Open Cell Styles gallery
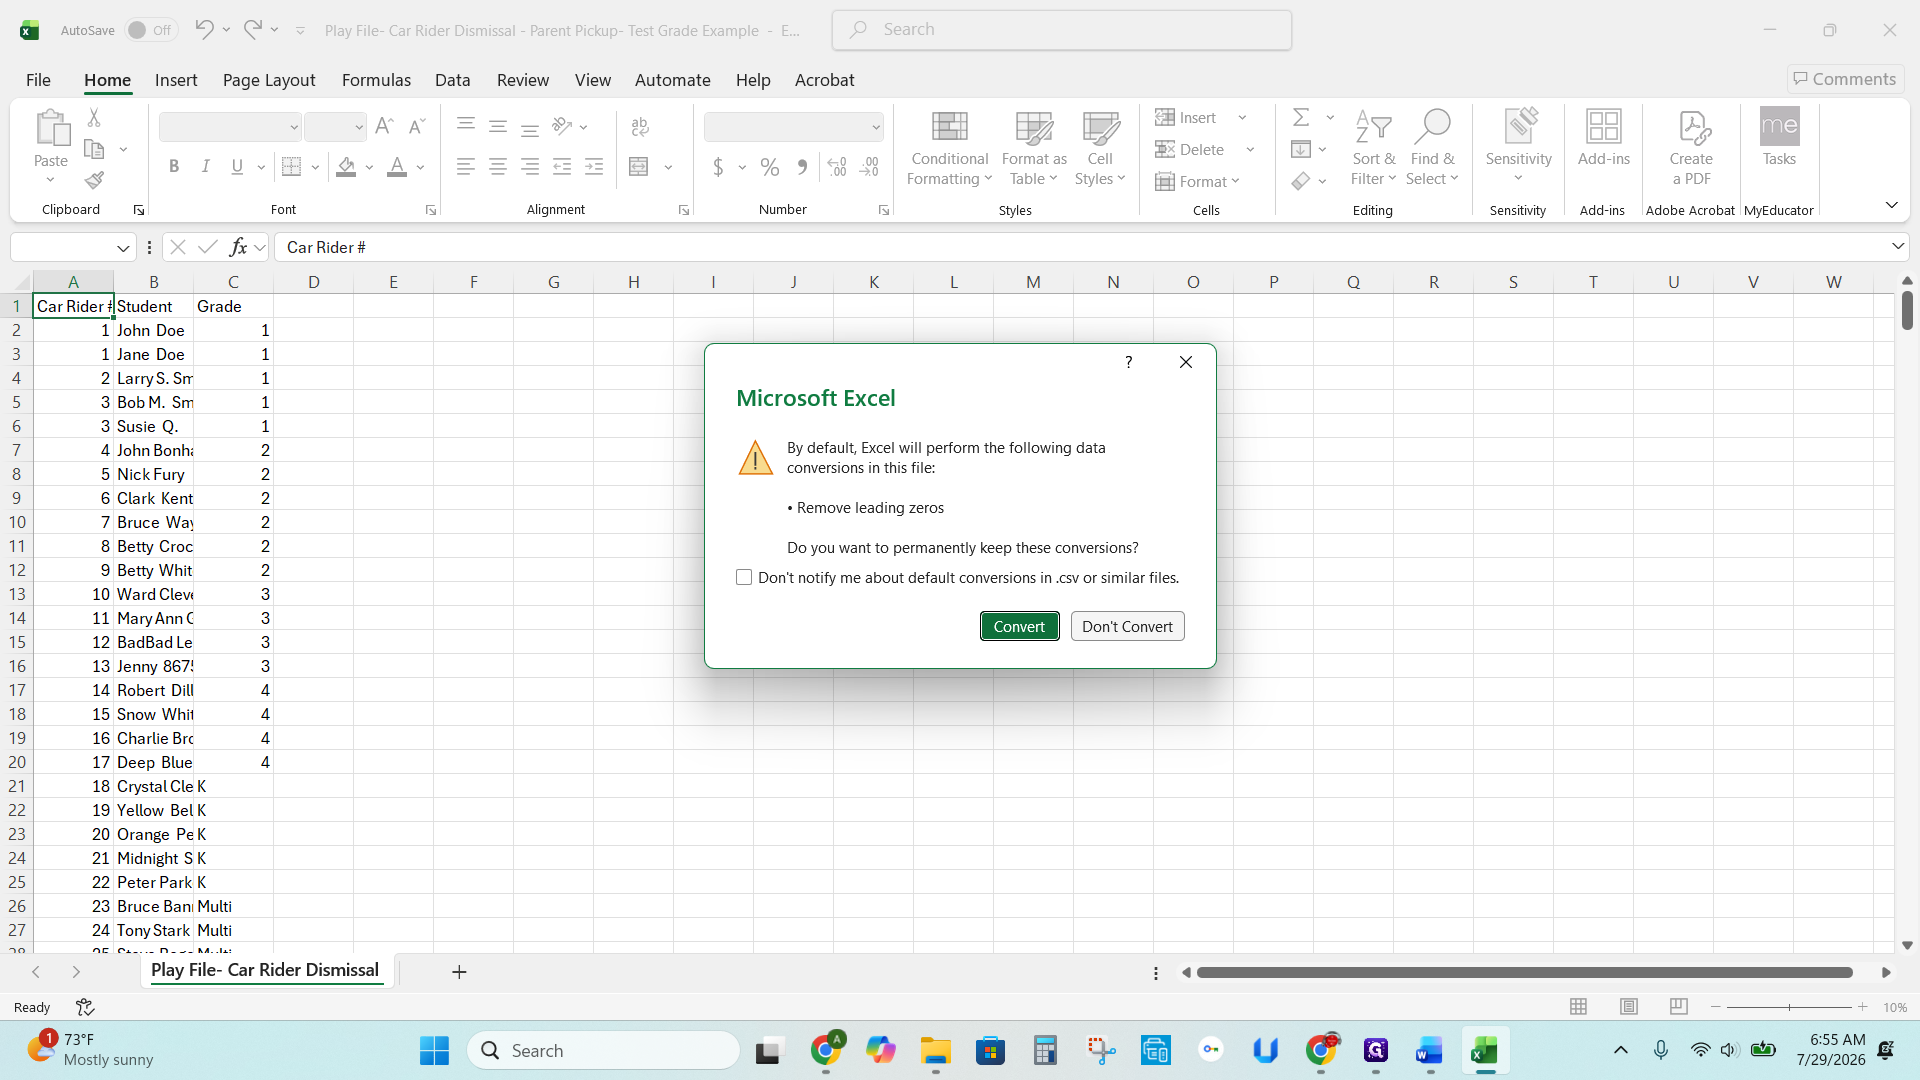Image resolution: width=1920 pixels, height=1080 pixels. point(1100,148)
